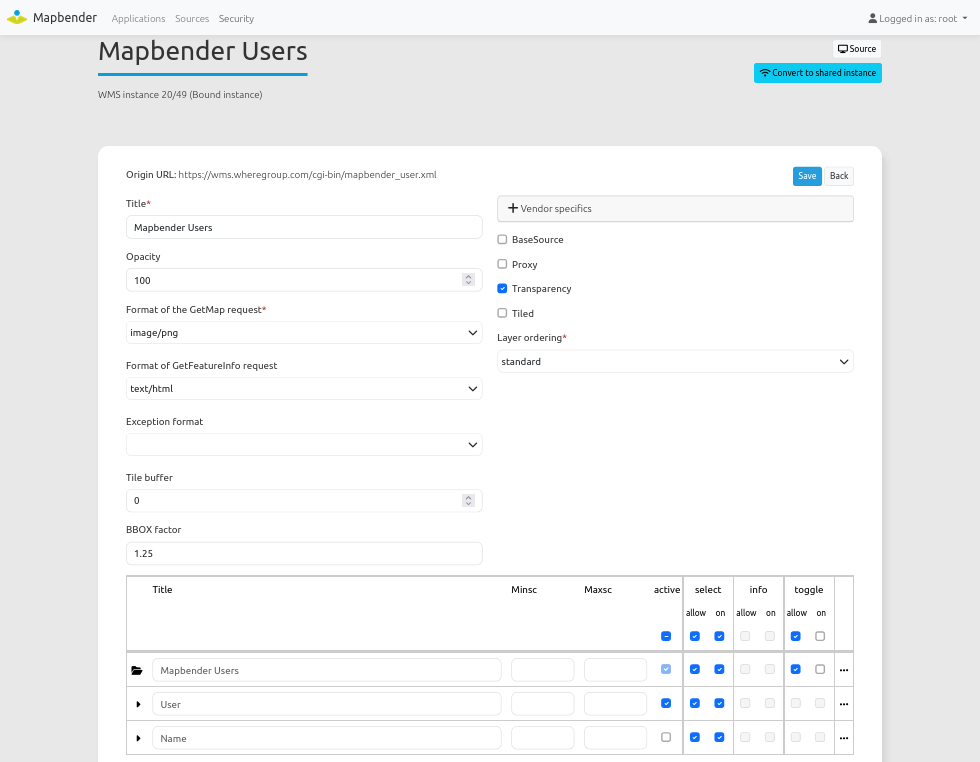
Task: Expand the User layer row arrow
Action: (138, 704)
